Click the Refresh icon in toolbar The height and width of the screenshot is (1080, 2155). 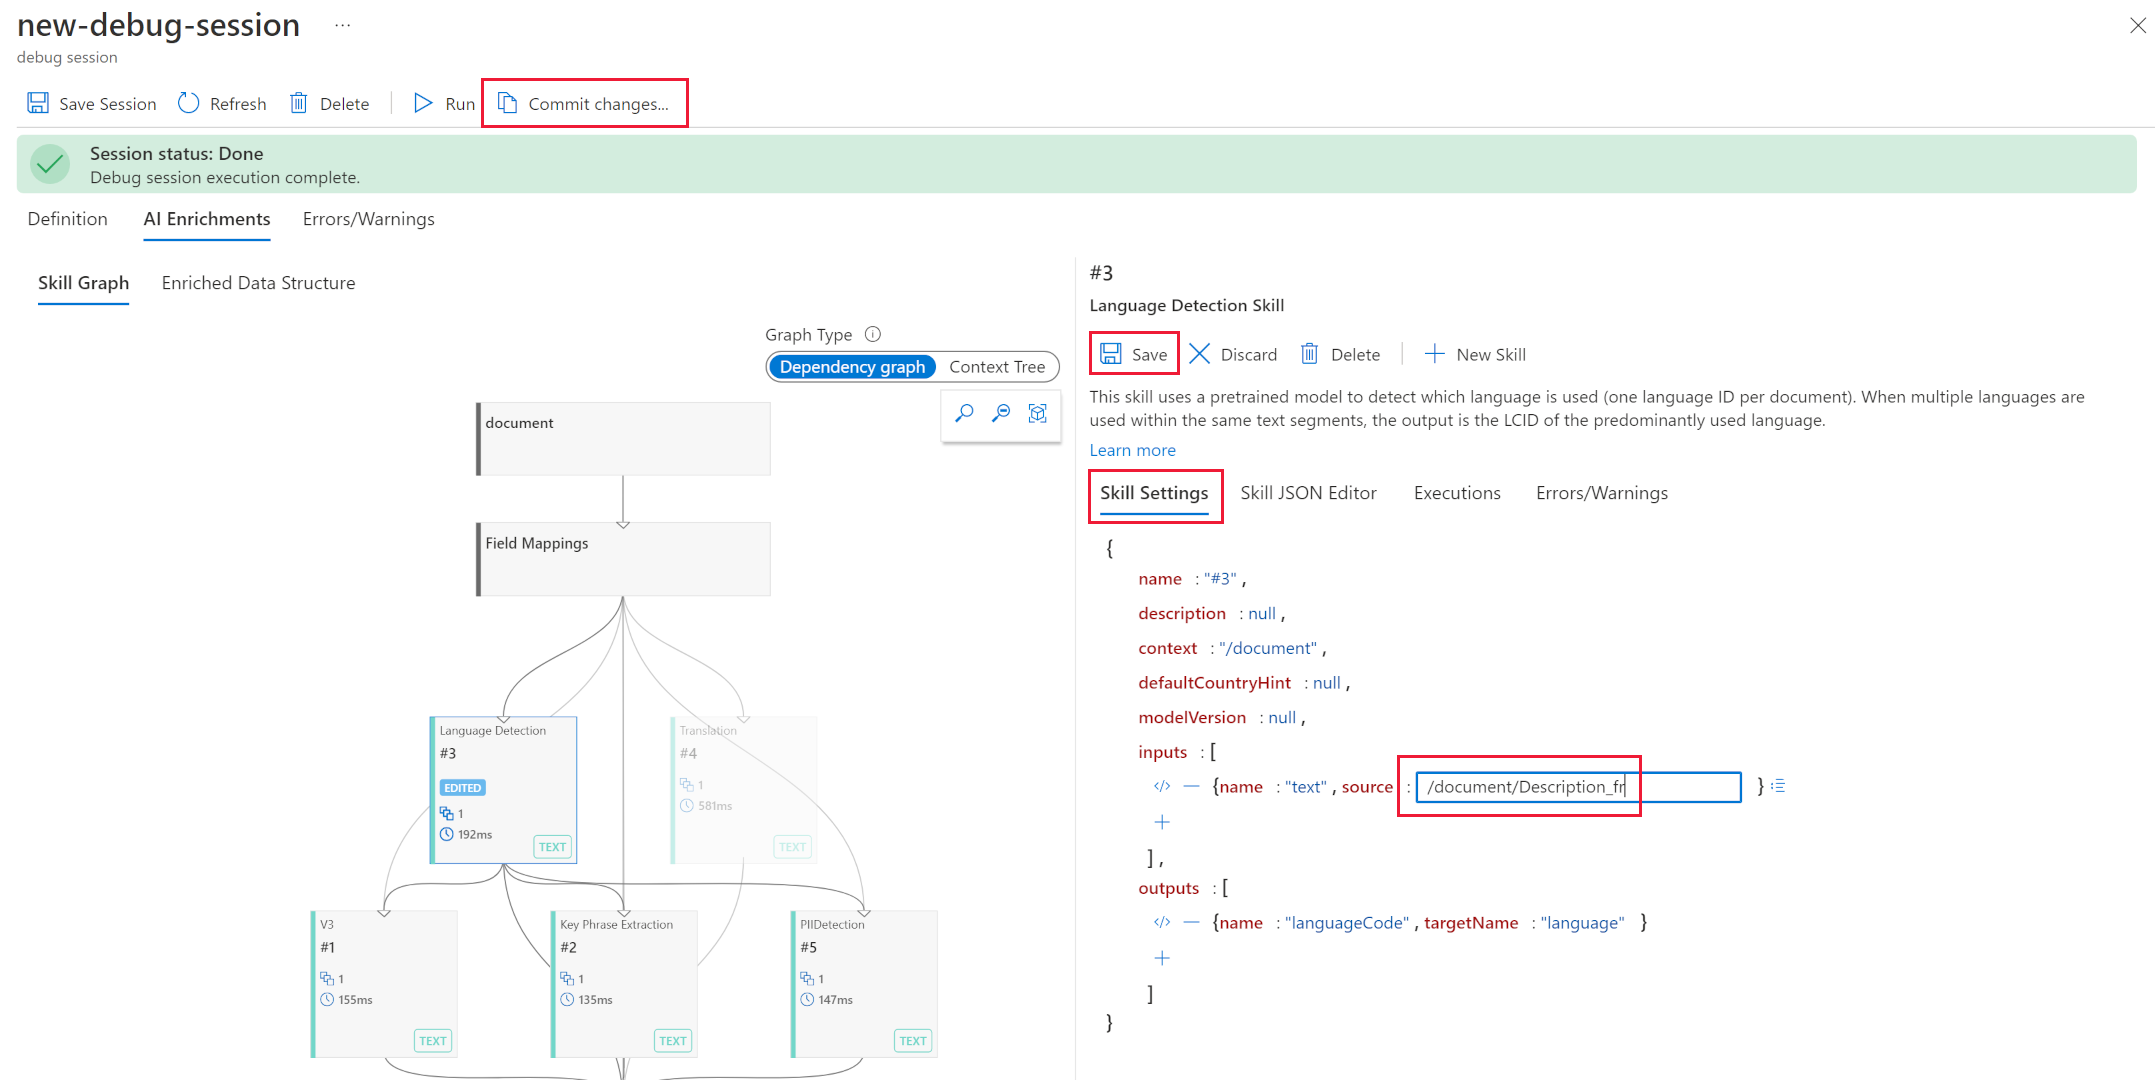189,103
